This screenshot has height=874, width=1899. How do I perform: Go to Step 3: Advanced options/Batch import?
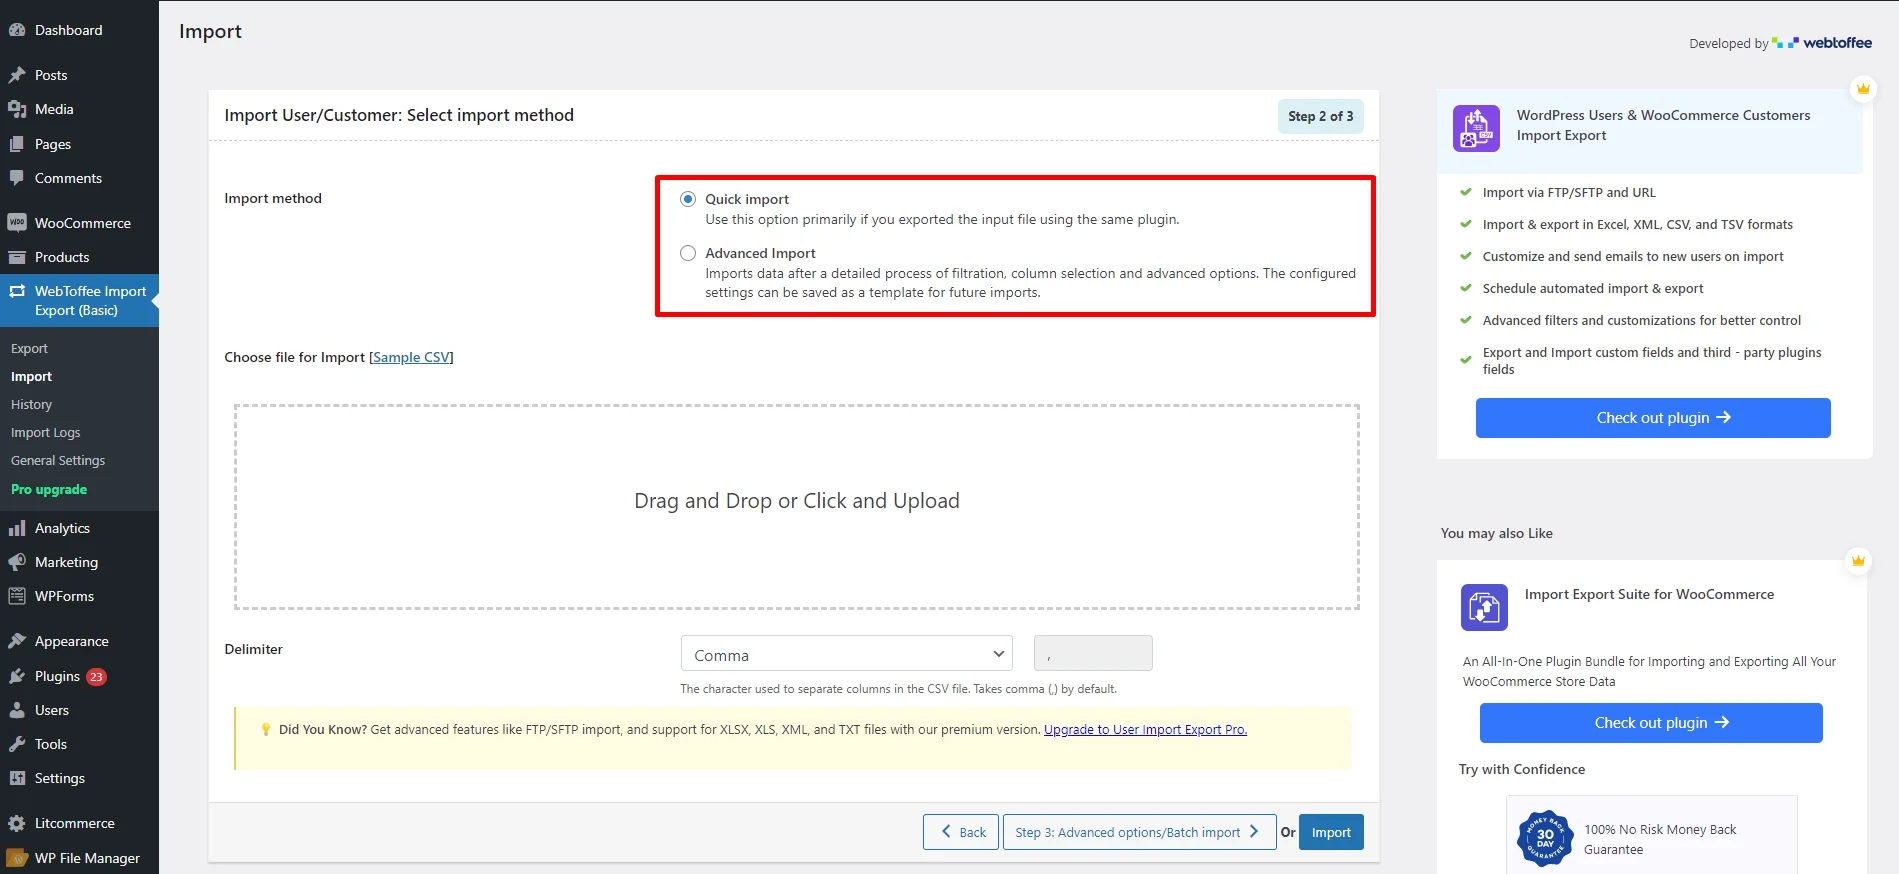tap(1139, 832)
